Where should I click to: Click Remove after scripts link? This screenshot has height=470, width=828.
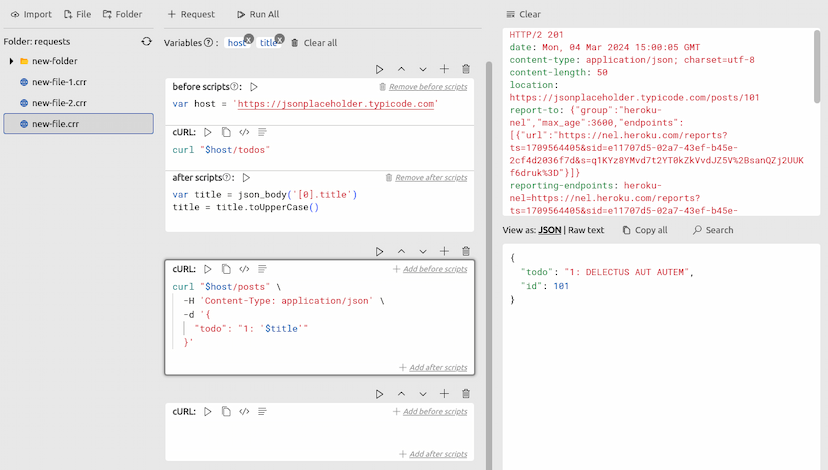(x=427, y=177)
